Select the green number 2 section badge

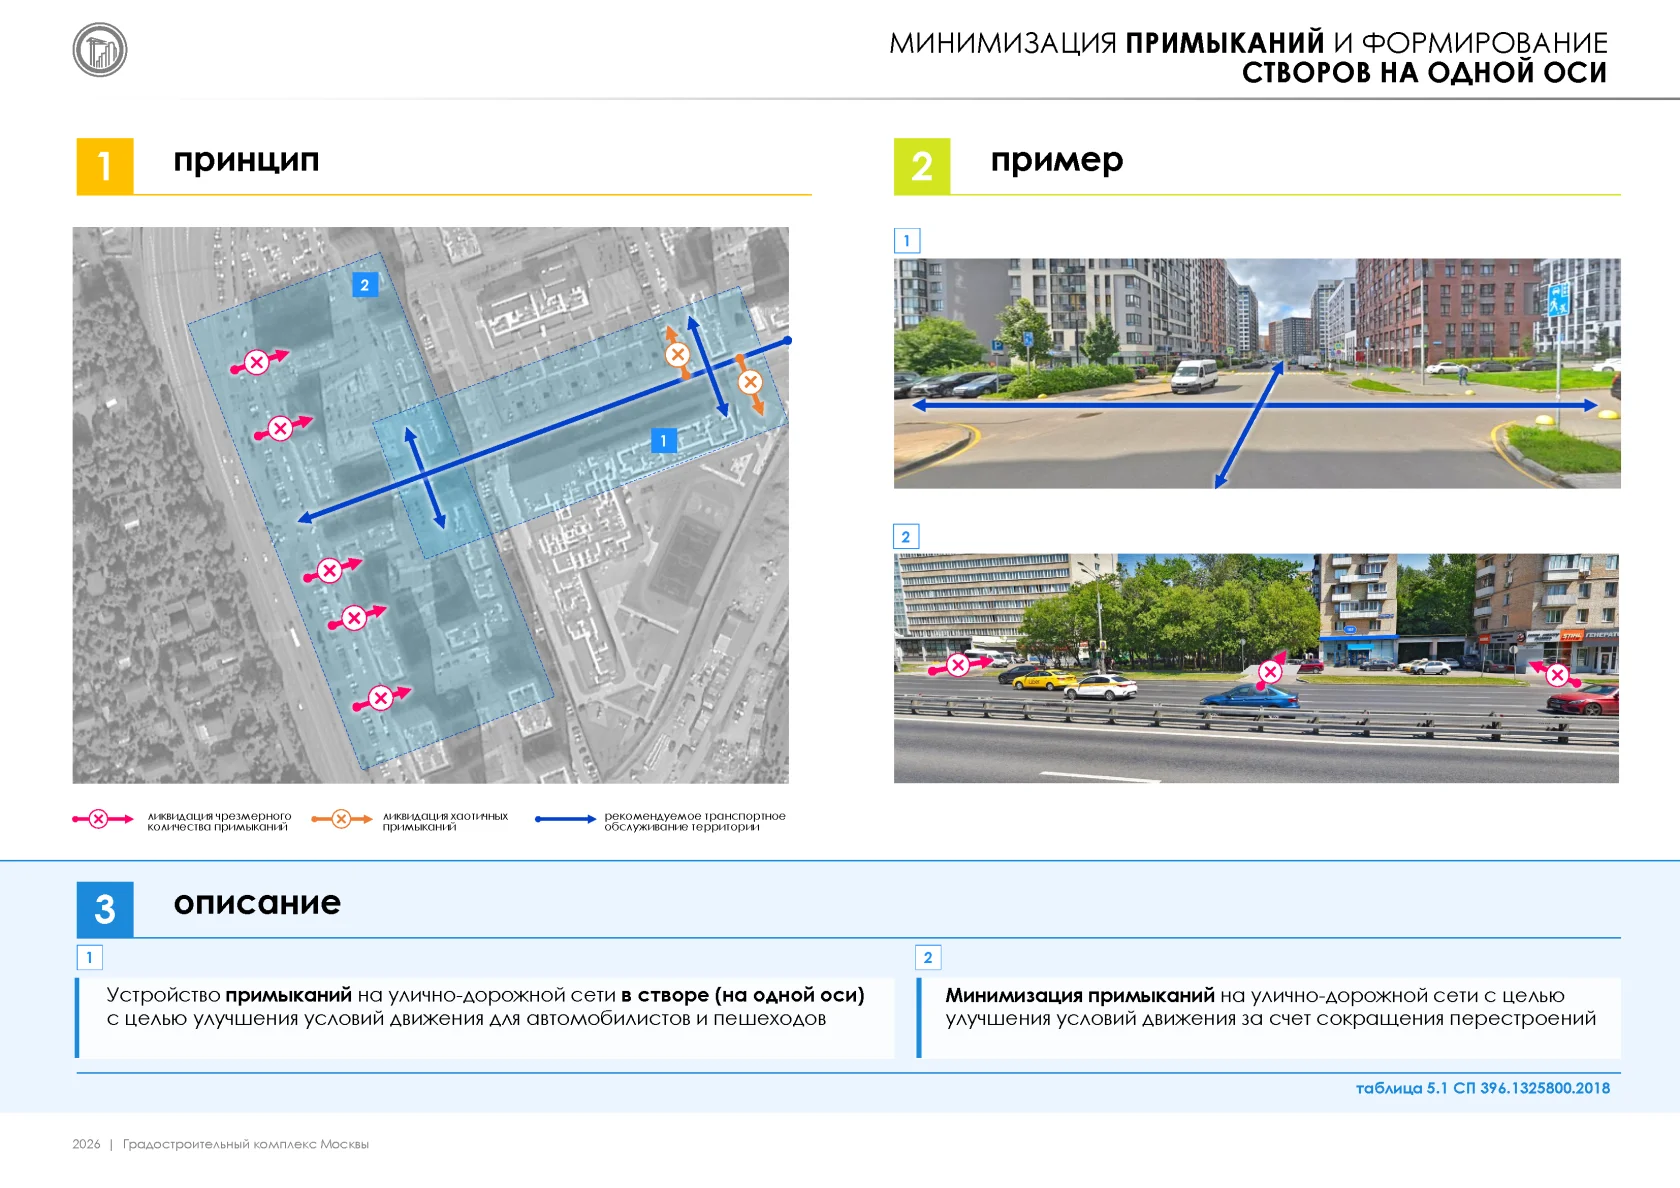pos(922,166)
